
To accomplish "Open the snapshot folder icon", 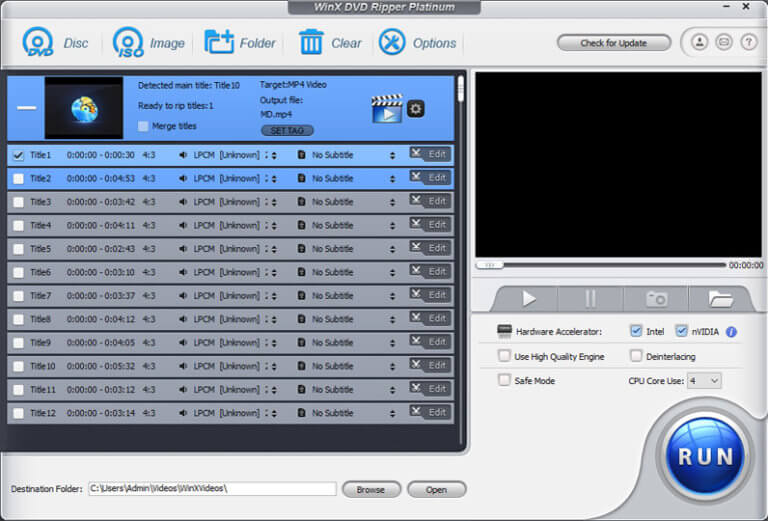I will click(720, 298).
